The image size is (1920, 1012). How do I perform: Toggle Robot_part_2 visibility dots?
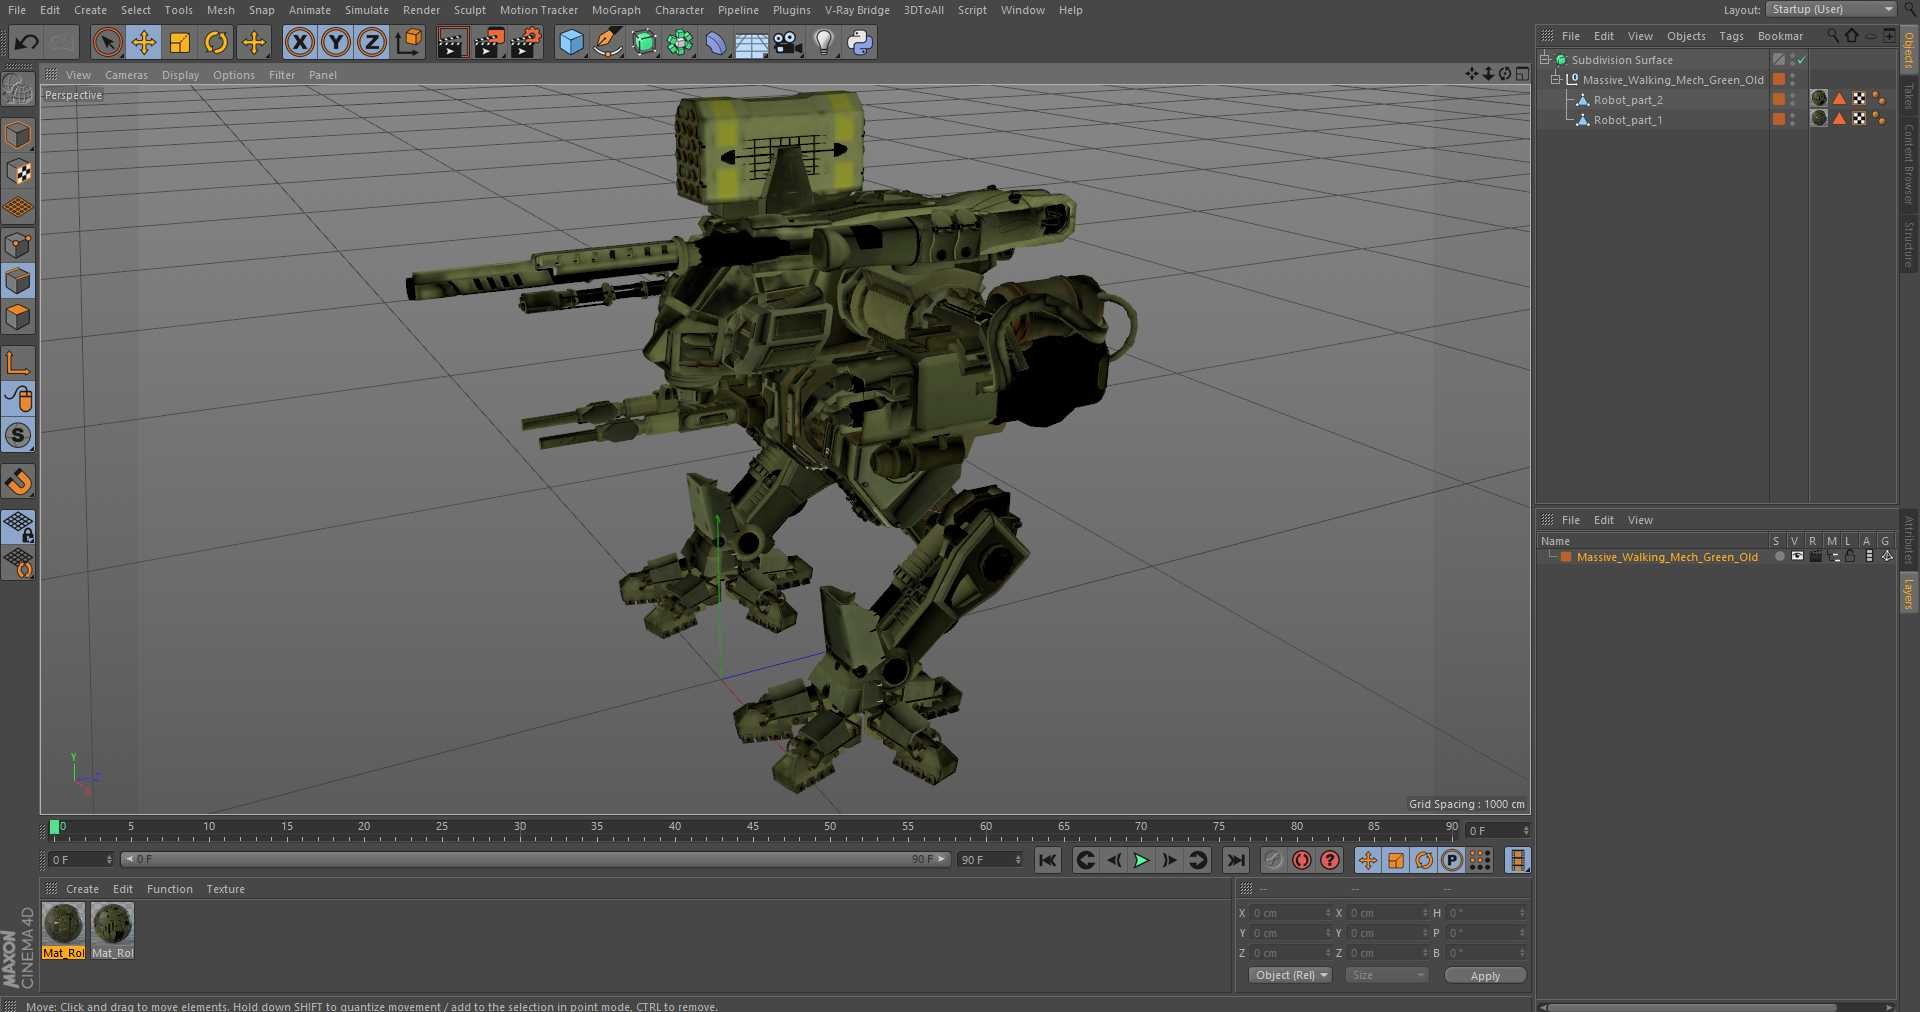(1792, 100)
